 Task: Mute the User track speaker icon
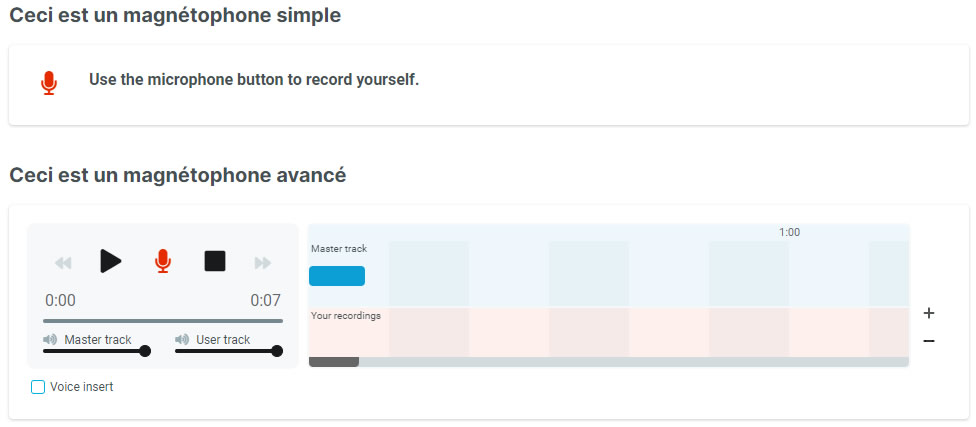tap(182, 340)
